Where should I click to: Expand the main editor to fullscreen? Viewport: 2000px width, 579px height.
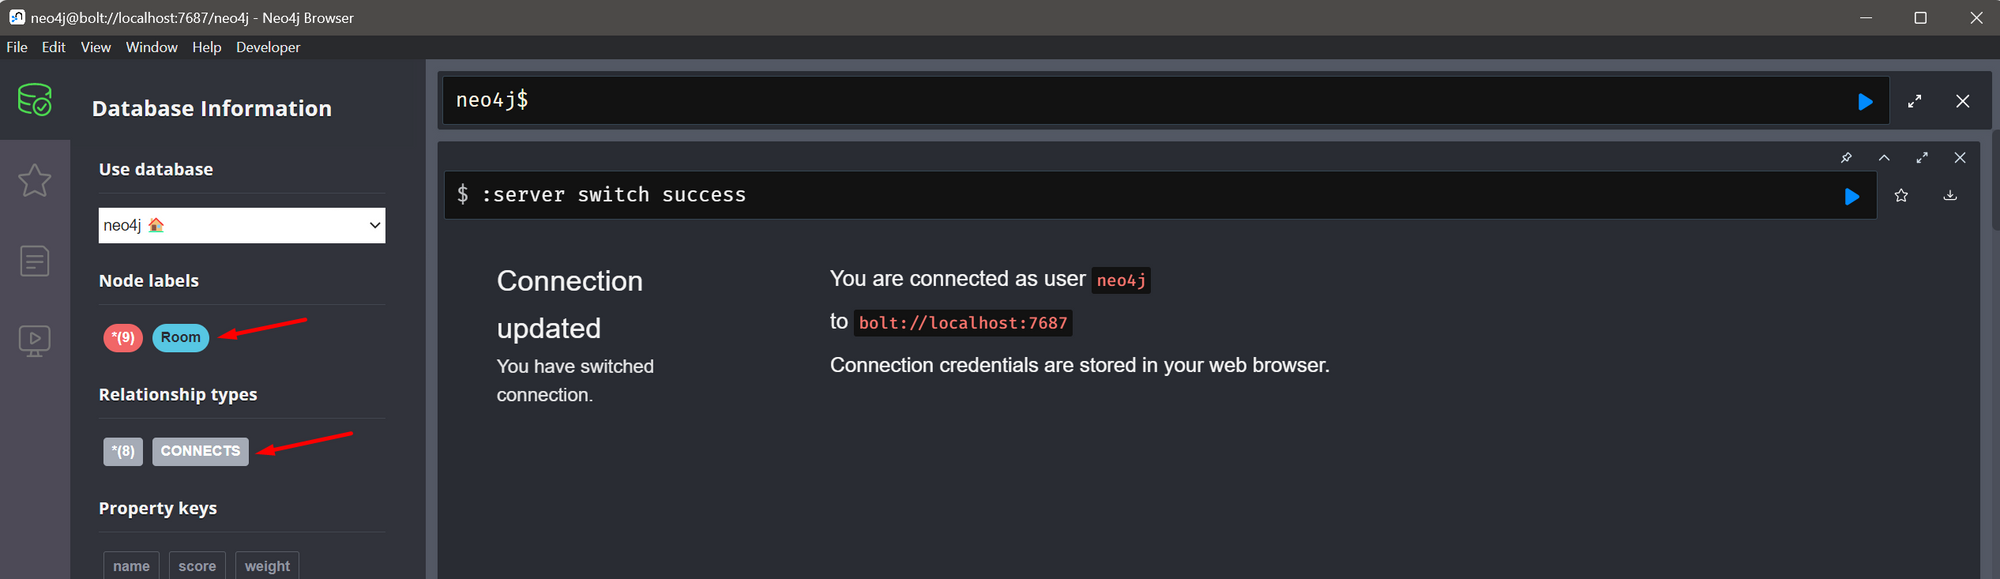[1915, 102]
